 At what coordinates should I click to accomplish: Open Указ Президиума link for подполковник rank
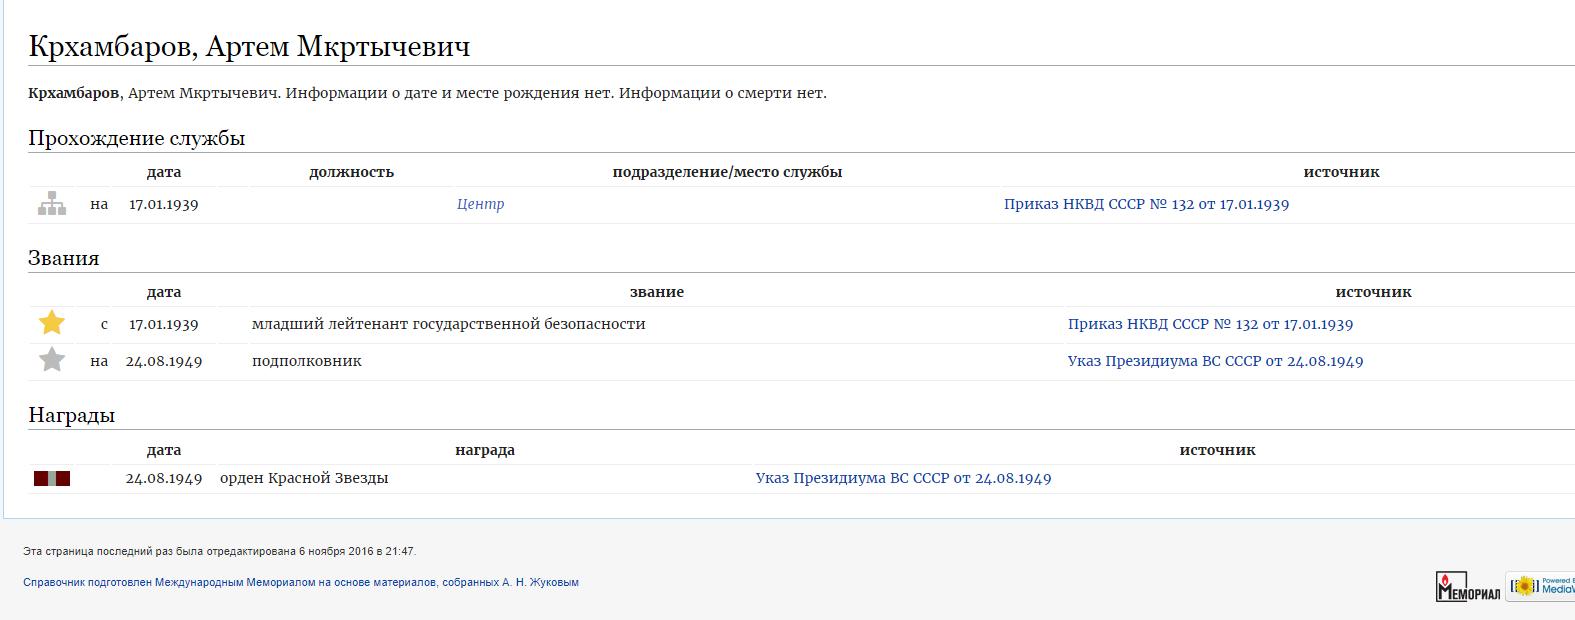[x=1215, y=361]
